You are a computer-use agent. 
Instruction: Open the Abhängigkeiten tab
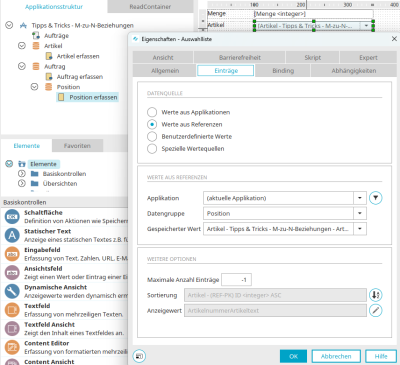point(354,71)
